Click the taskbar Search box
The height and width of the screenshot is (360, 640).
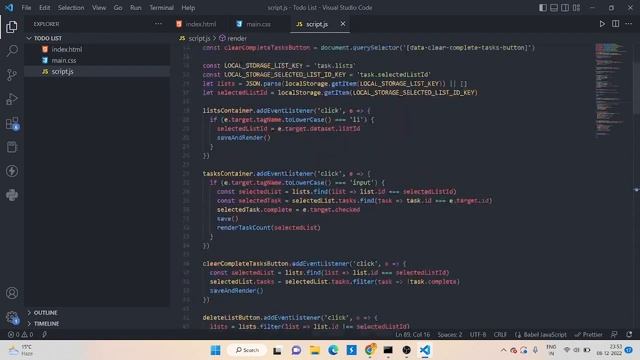247,350
